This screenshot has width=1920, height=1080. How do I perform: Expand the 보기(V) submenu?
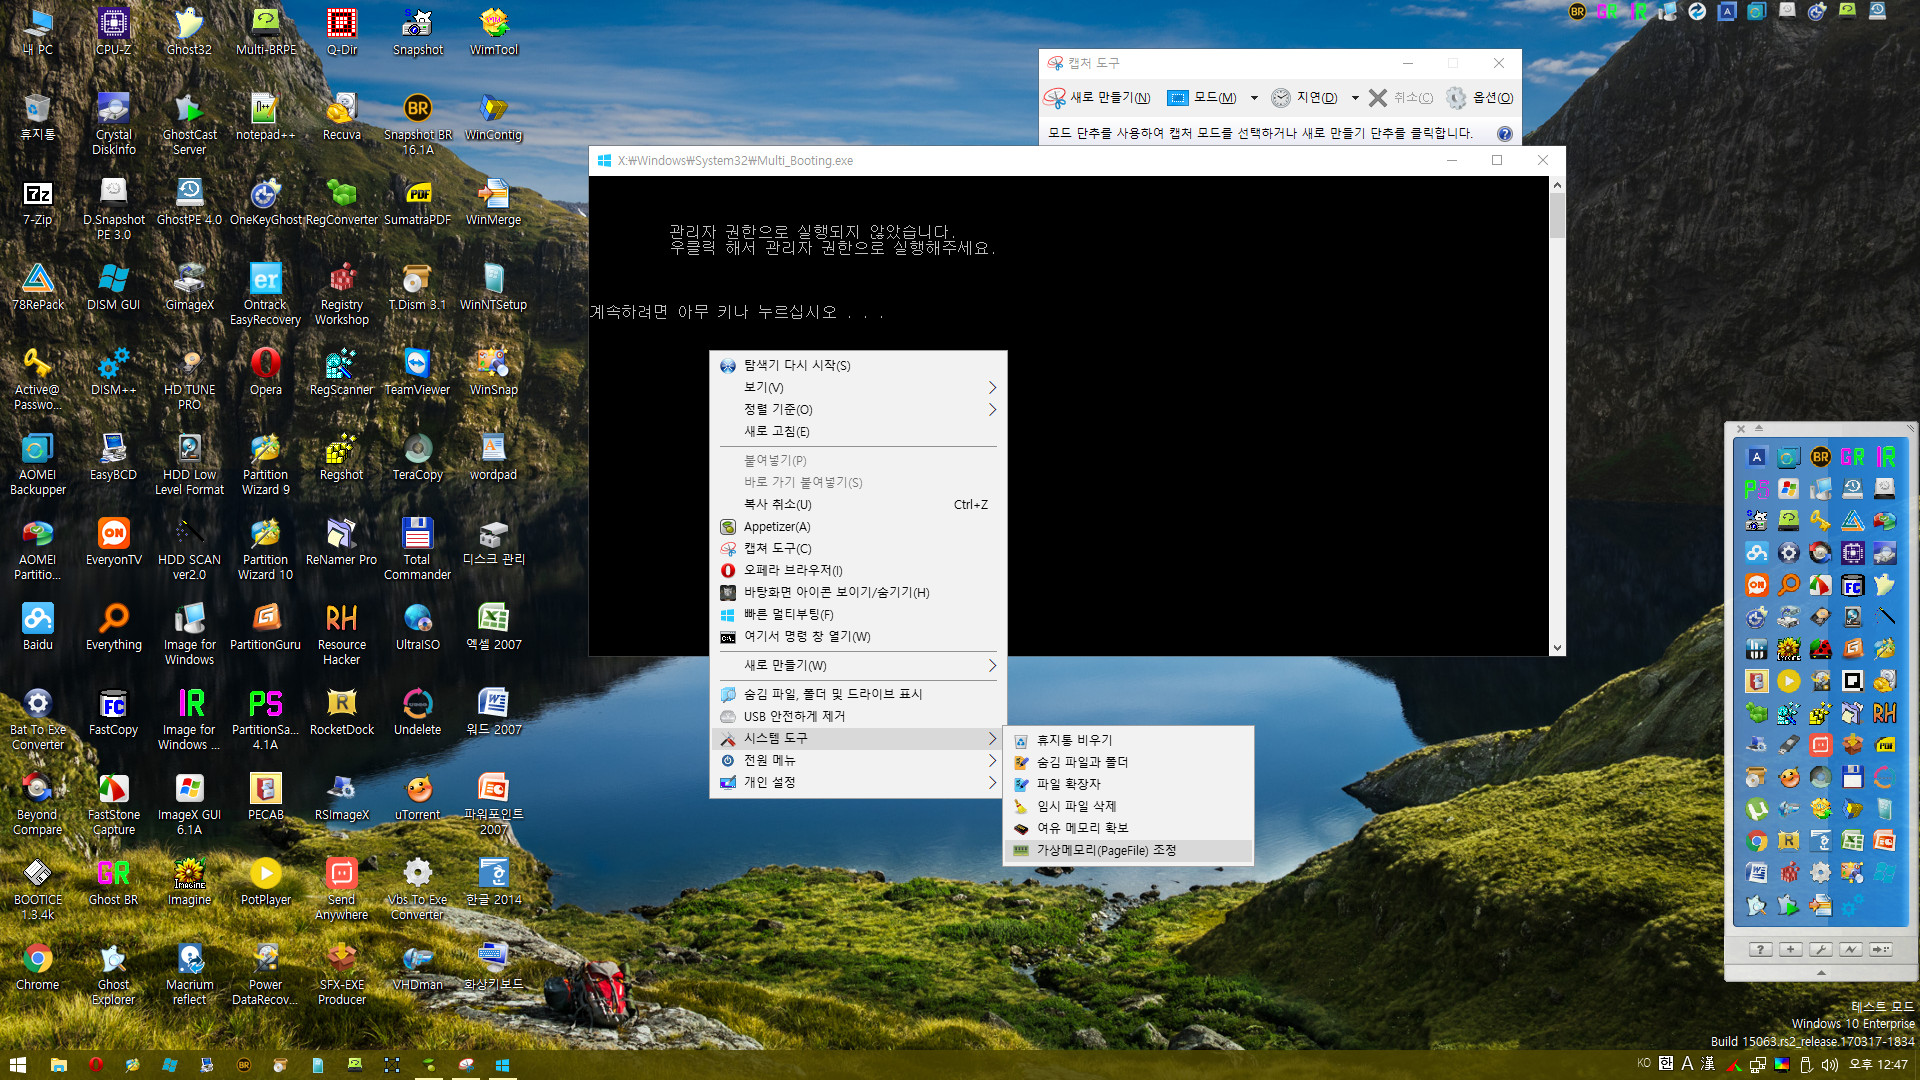point(858,387)
